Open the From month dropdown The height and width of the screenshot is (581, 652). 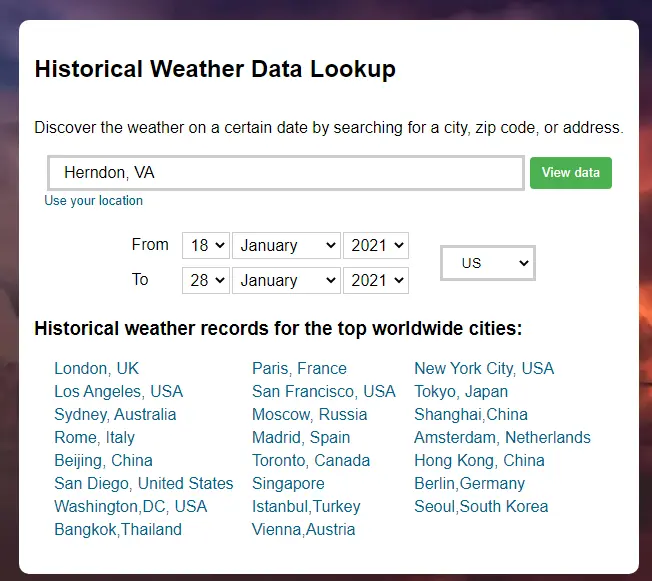tap(286, 245)
